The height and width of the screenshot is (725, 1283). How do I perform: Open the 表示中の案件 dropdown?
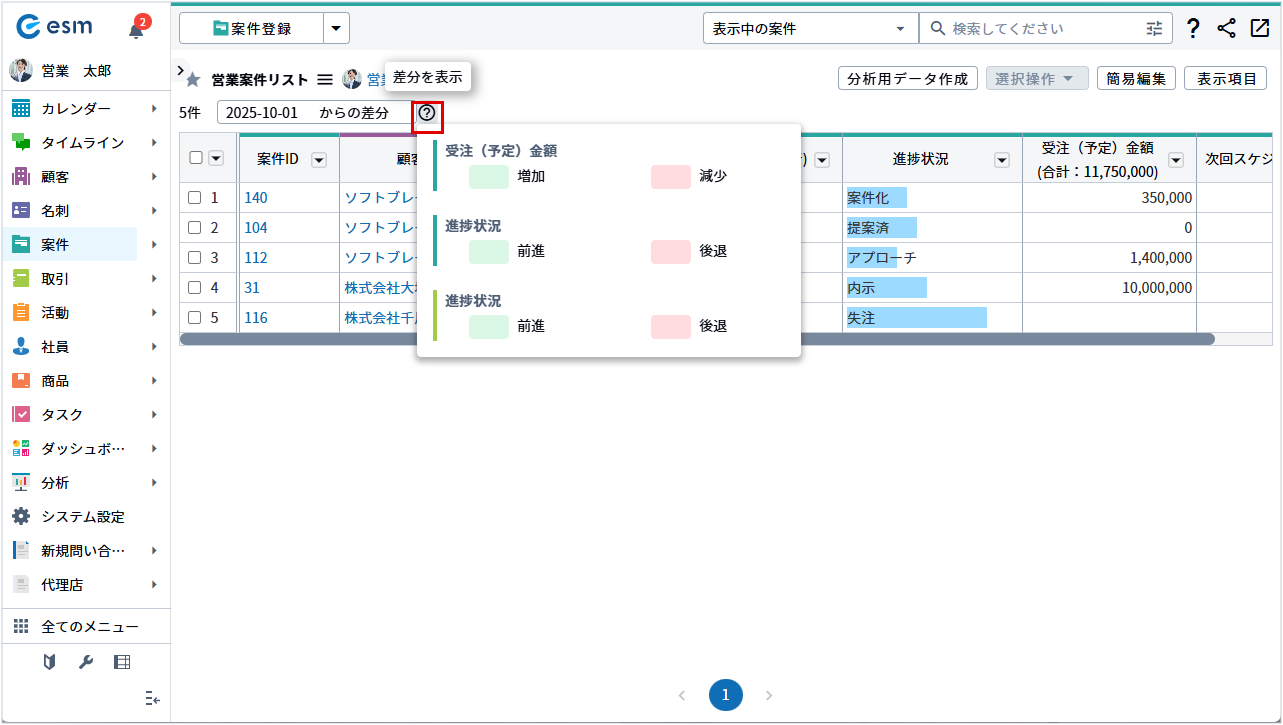tap(810, 29)
